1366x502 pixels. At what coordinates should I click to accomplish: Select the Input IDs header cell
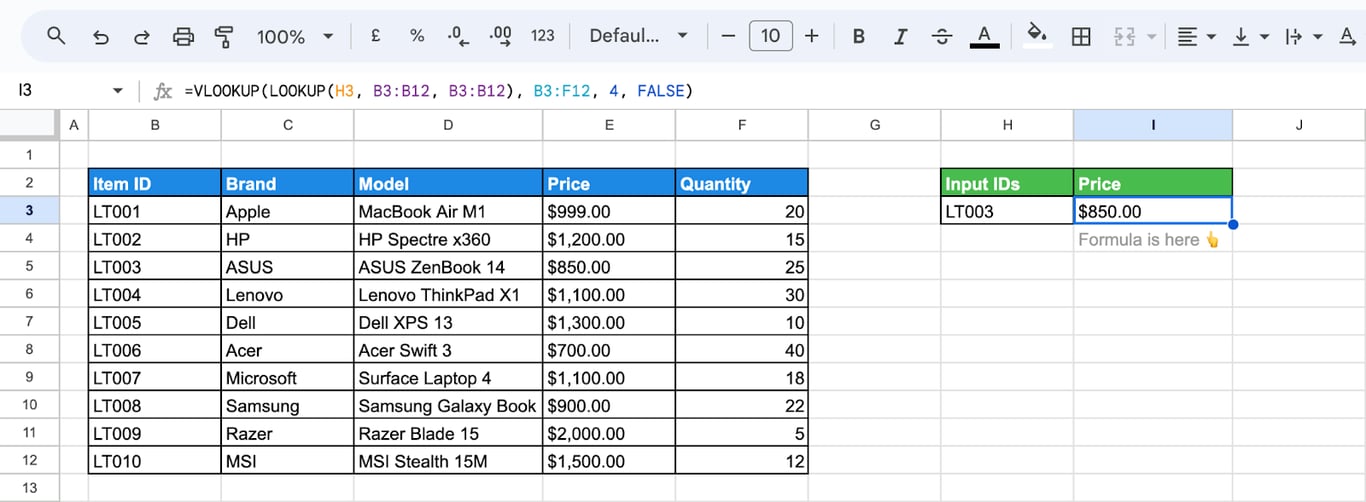[x=1007, y=183]
